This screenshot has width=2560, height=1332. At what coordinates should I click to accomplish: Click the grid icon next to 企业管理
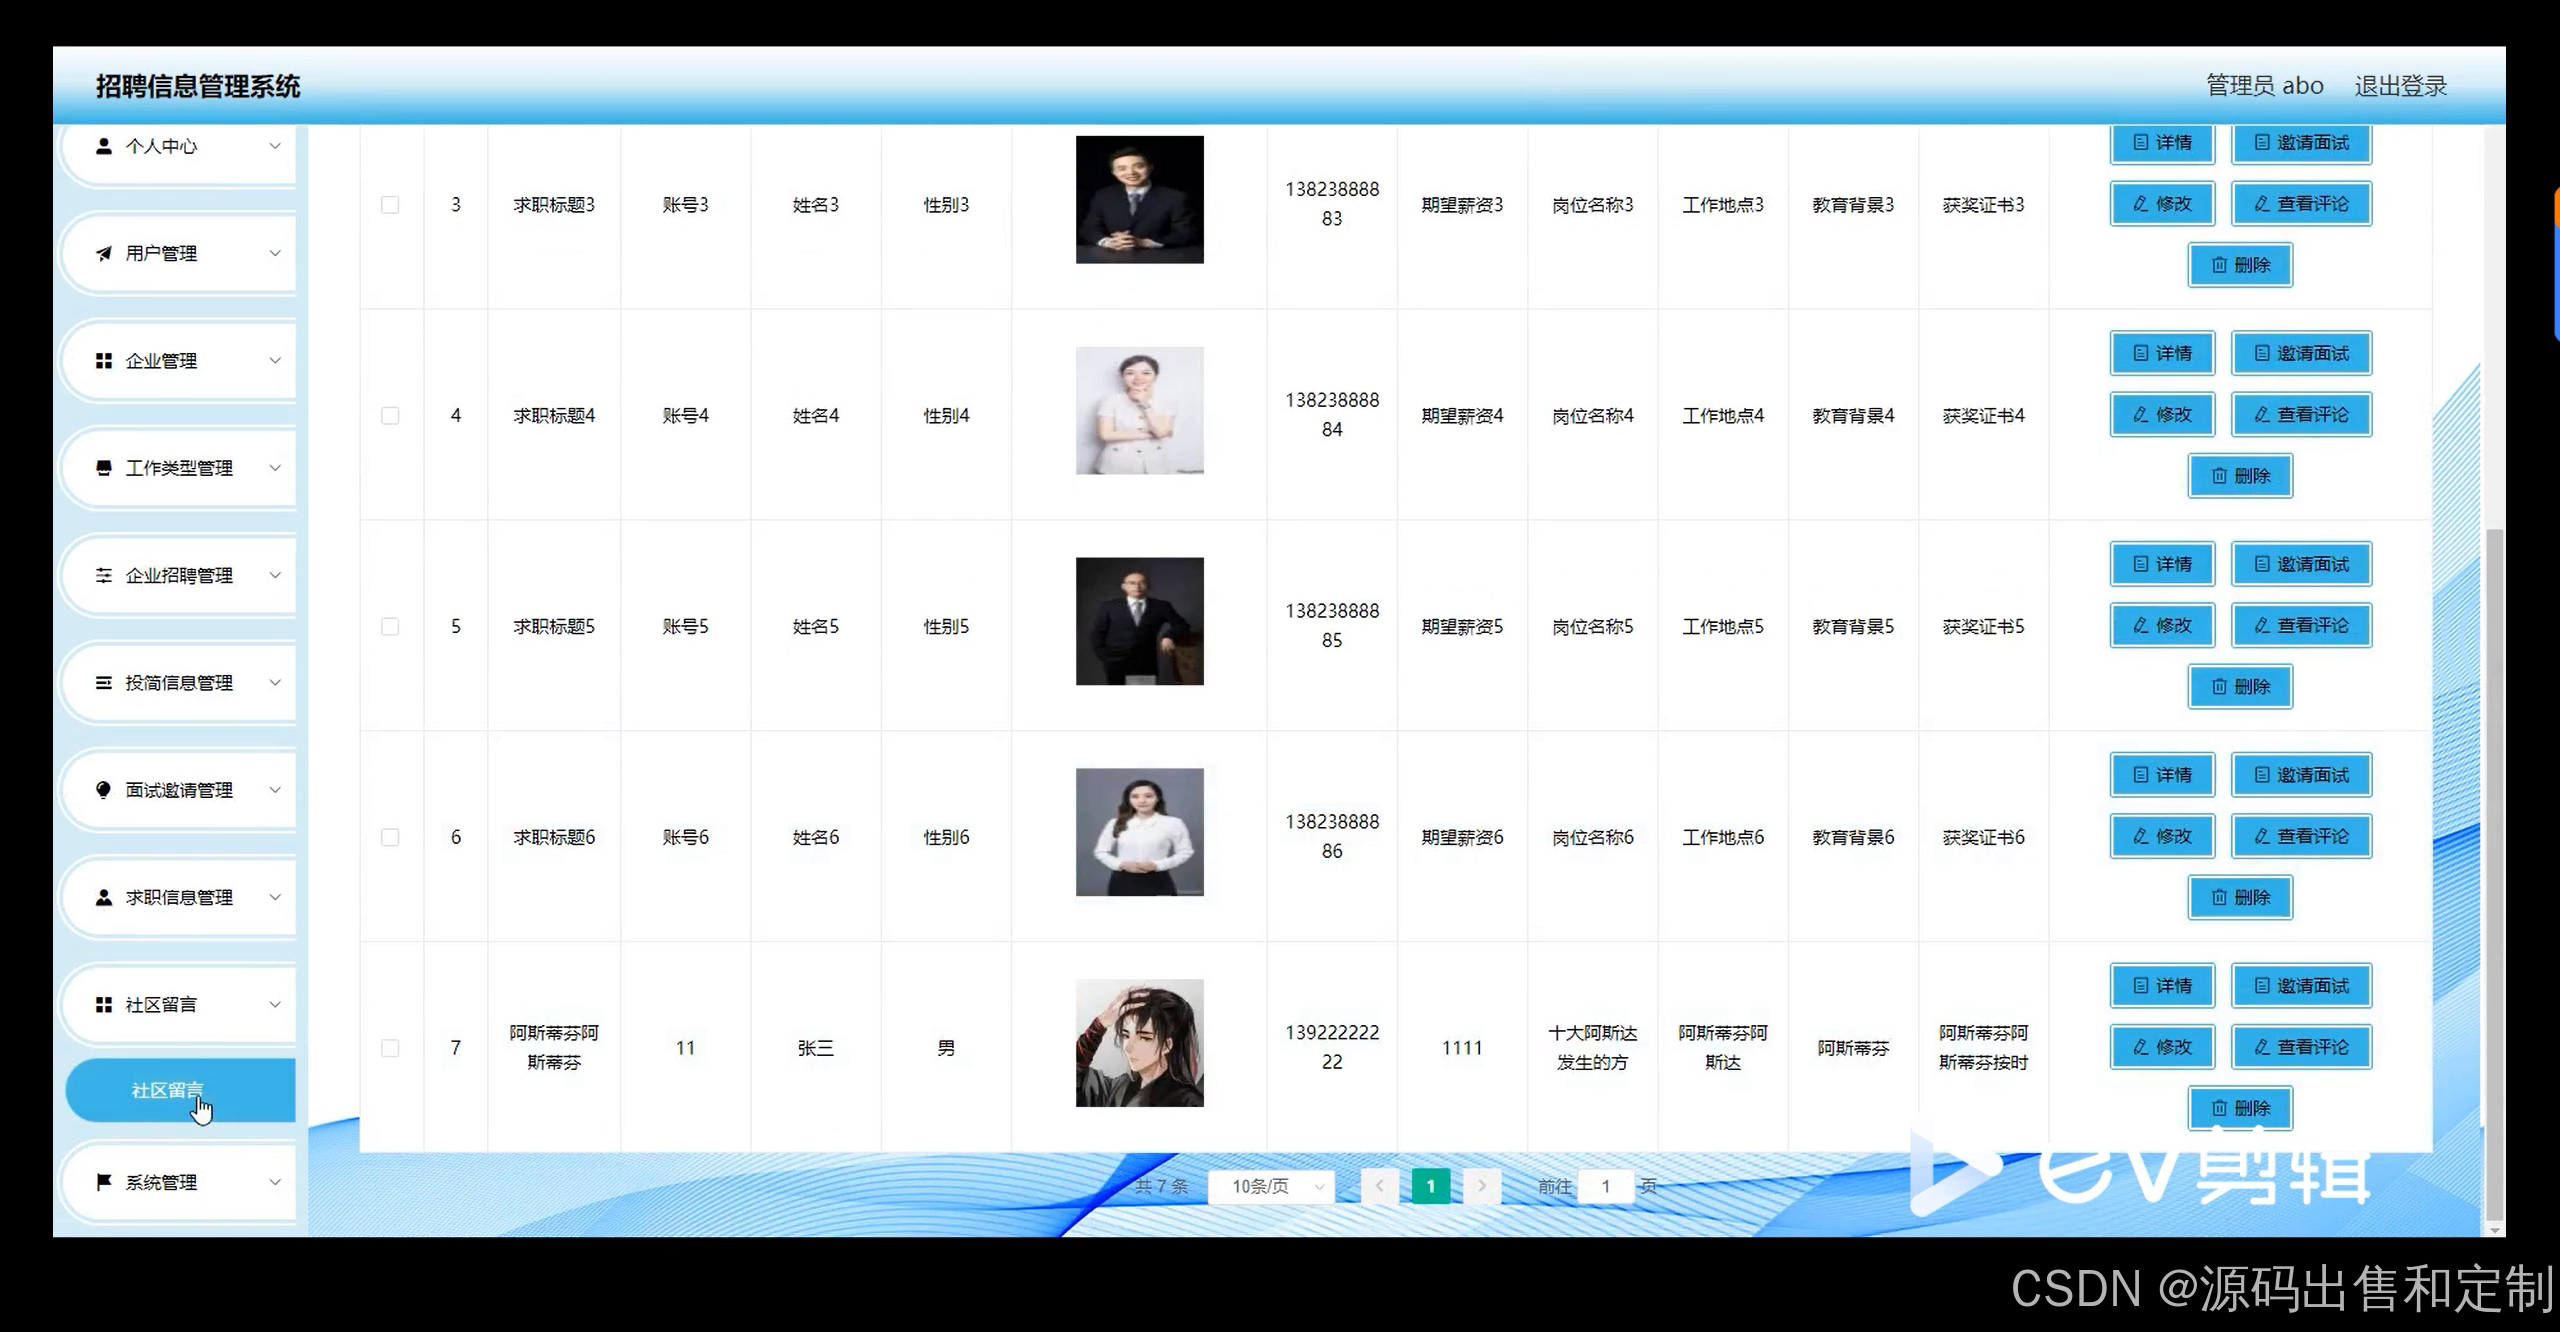tap(103, 360)
